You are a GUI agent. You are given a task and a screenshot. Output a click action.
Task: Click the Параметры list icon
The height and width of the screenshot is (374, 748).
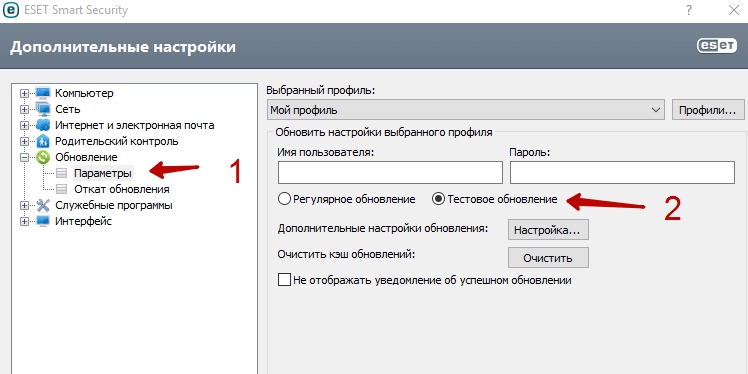pyautogui.click(x=61, y=173)
